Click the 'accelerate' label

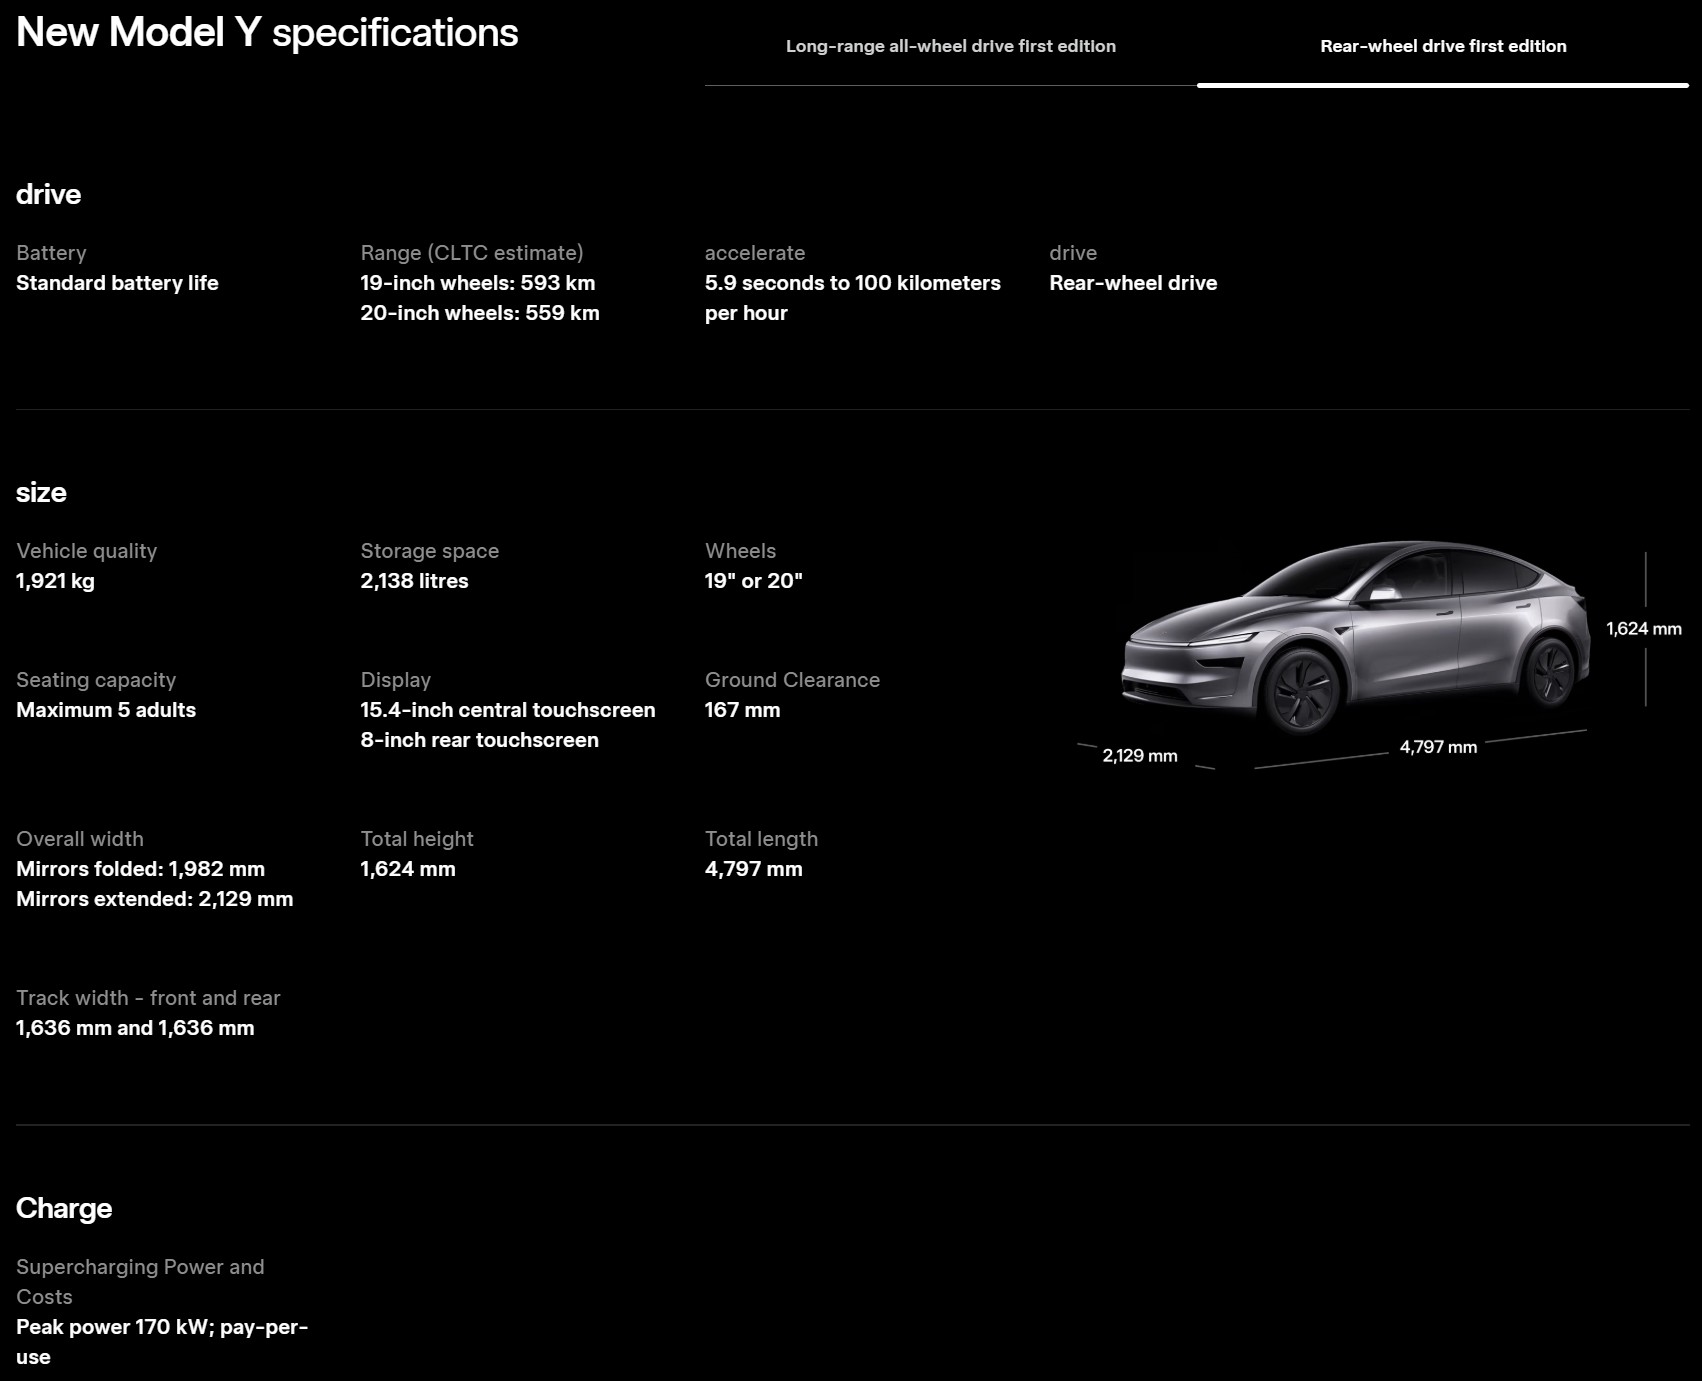coord(755,253)
